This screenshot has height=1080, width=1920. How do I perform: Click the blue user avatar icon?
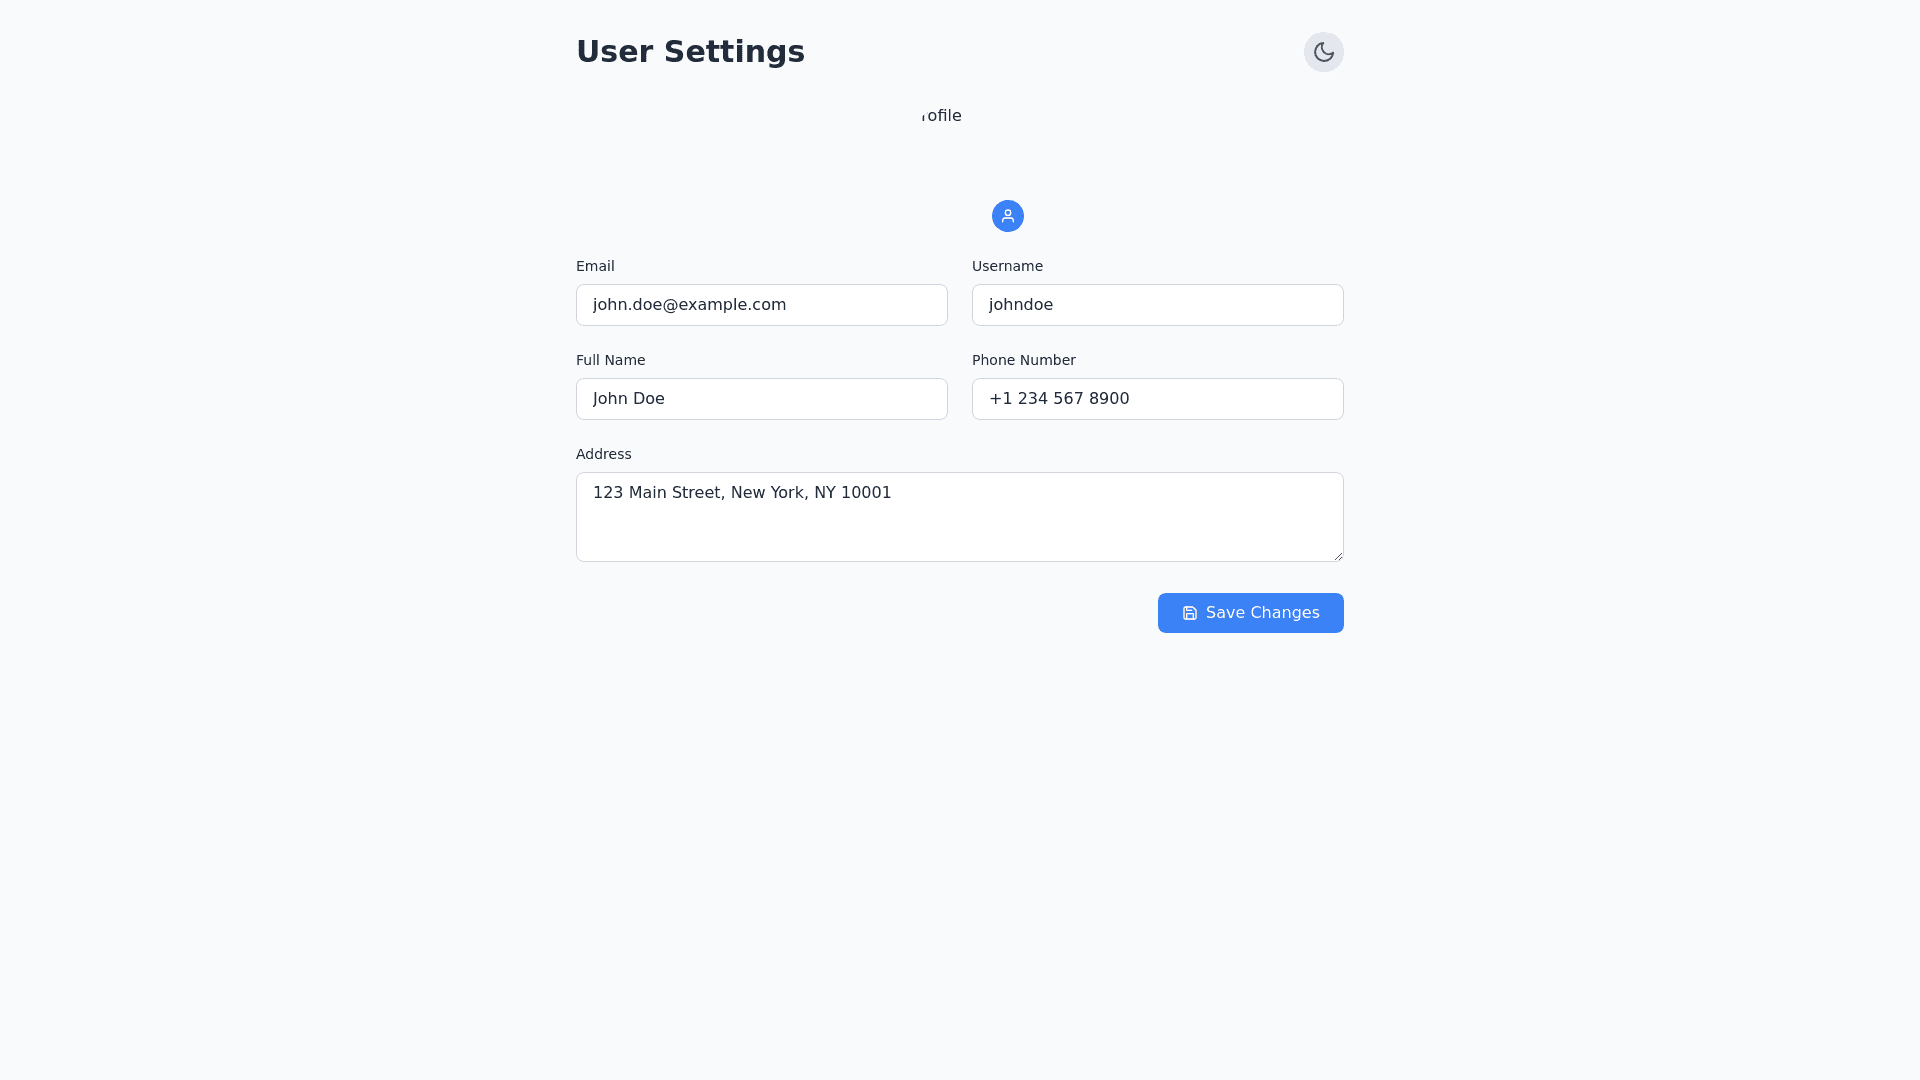(1007, 216)
